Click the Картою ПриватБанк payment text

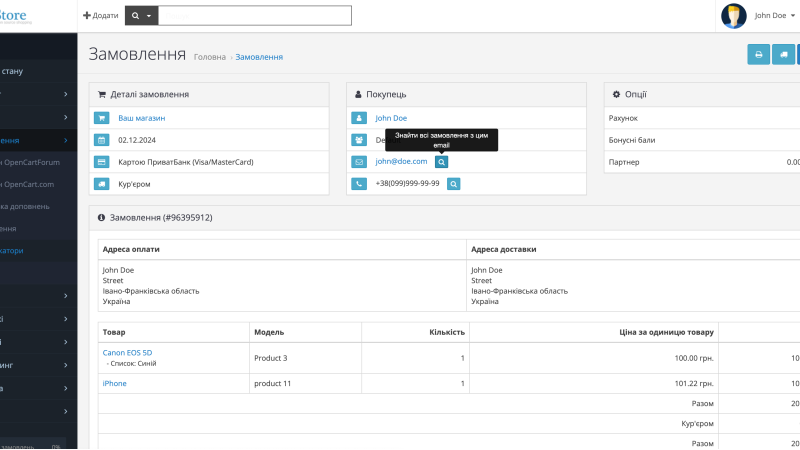pos(186,162)
